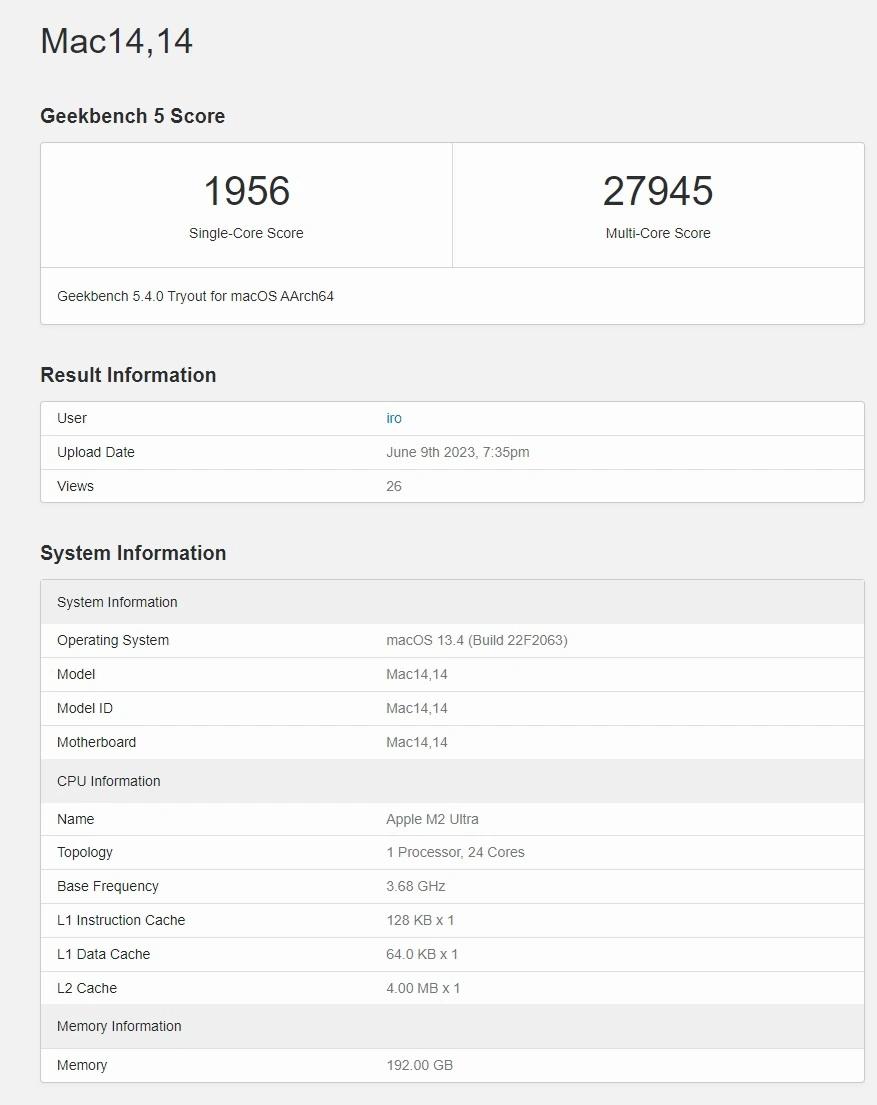Image resolution: width=877 pixels, height=1105 pixels.
Task: Click the Geekbench 5.4.0 Tryout version text
Action: (x=196, y=296)
